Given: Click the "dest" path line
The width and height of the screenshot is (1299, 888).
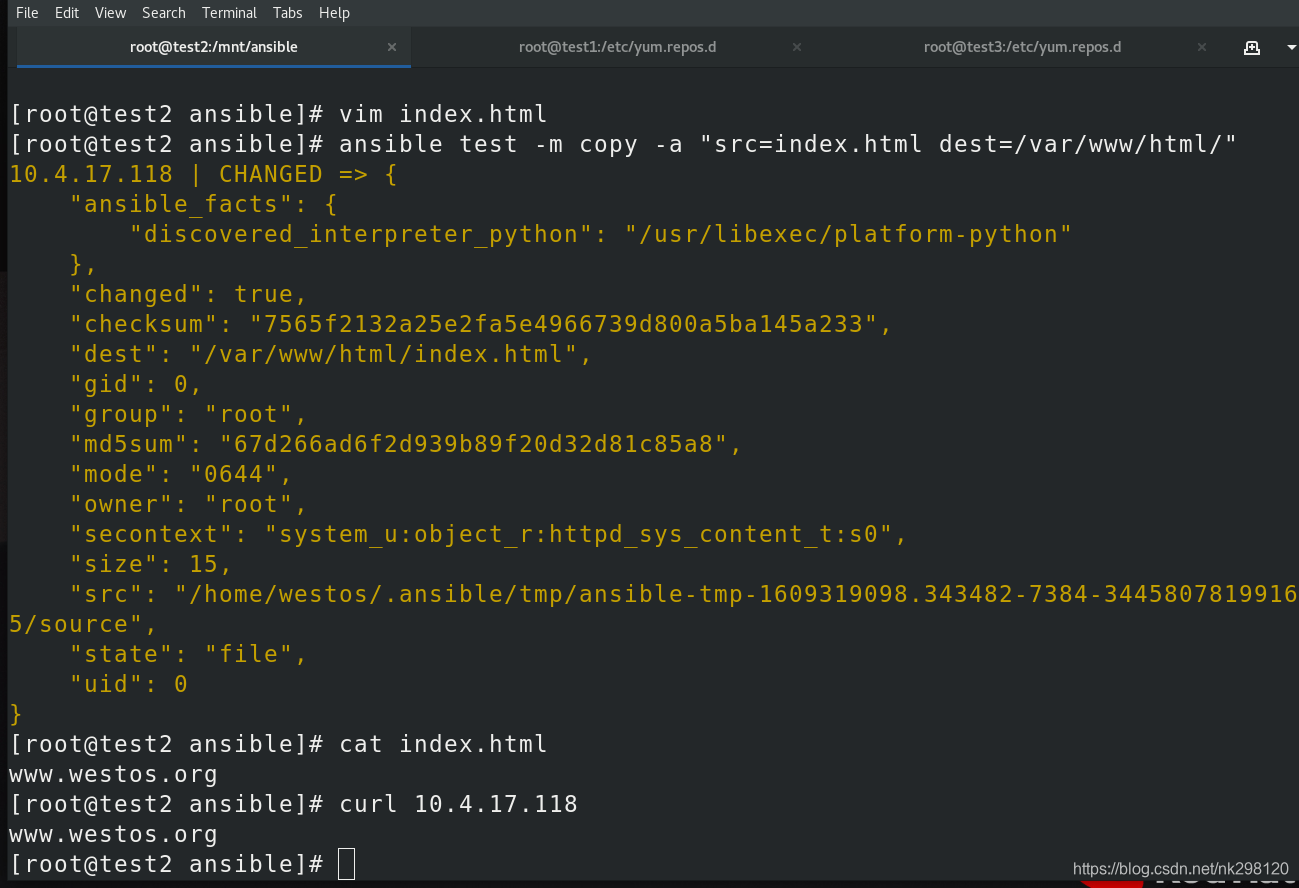Looking at the screenshot, I should pyautogui.click(x=330, y=354).
